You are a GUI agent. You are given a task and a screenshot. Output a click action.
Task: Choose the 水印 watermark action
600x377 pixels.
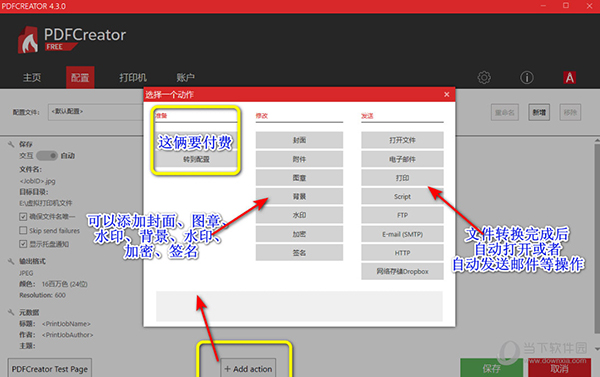299,215
